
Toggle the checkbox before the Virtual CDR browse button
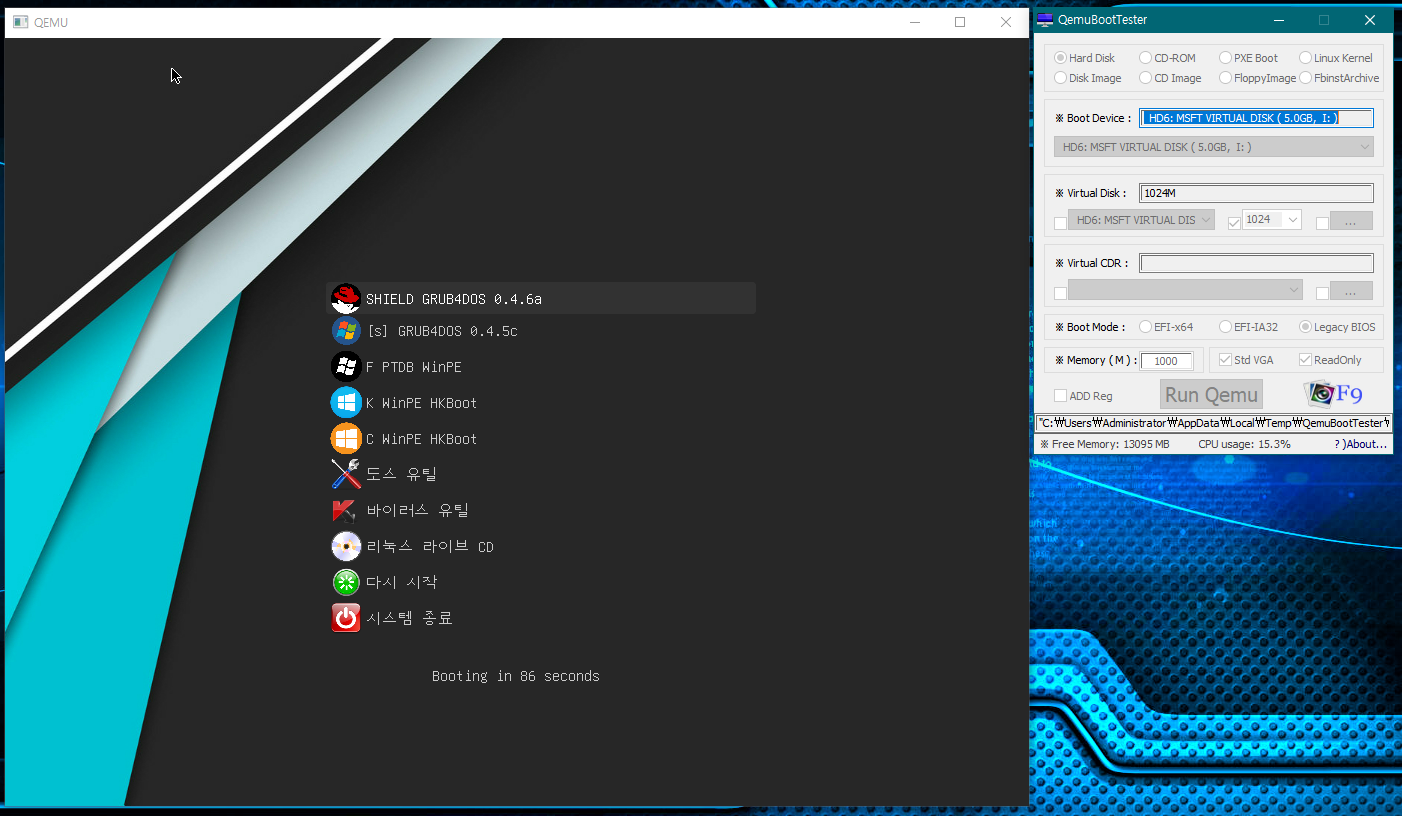[x=1322, y=293]
